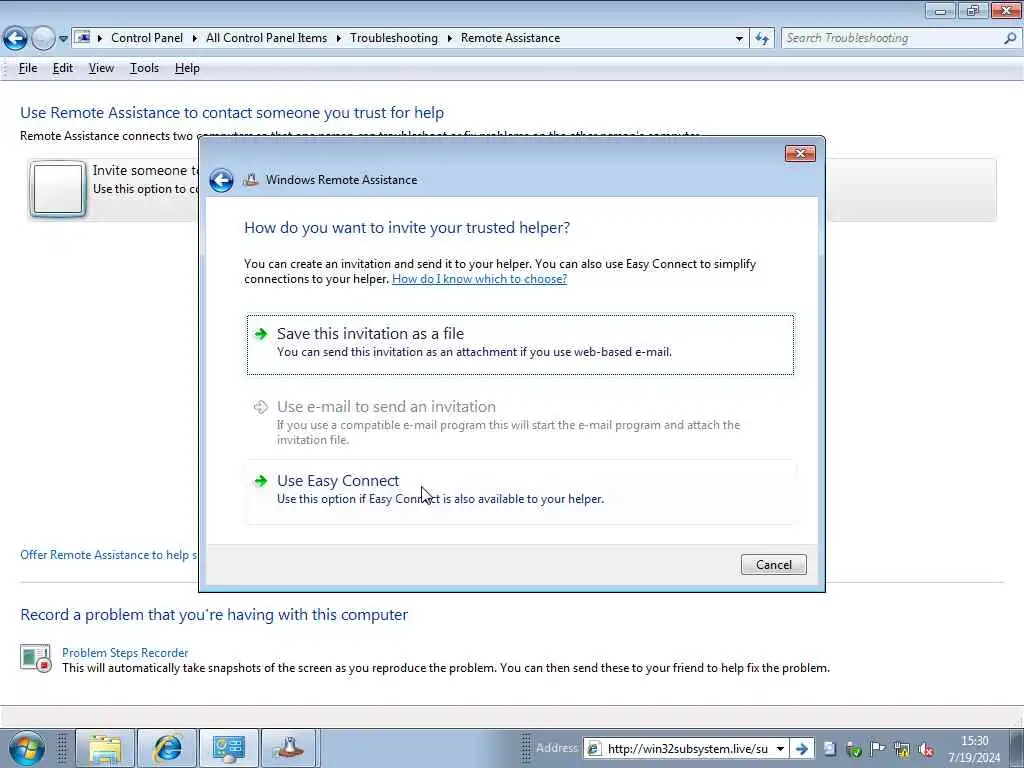Image resolution: width=1024 pixels, height=768 pixels.
Task: Select All Control Panel Items breadcrumb
Action: pyautogui.click(x=266, y=38)
